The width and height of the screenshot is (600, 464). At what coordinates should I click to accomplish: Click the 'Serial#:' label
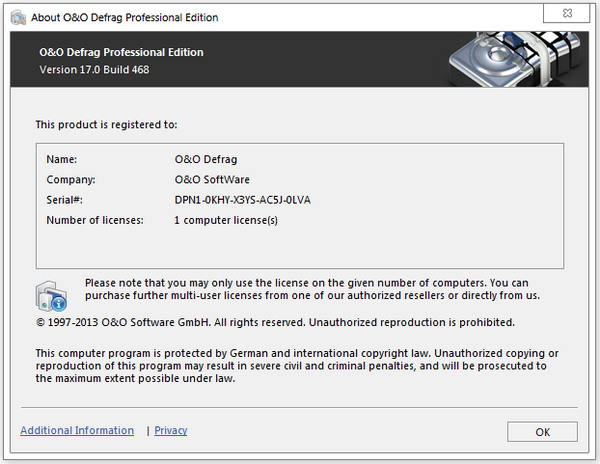(x=67, y=200)
